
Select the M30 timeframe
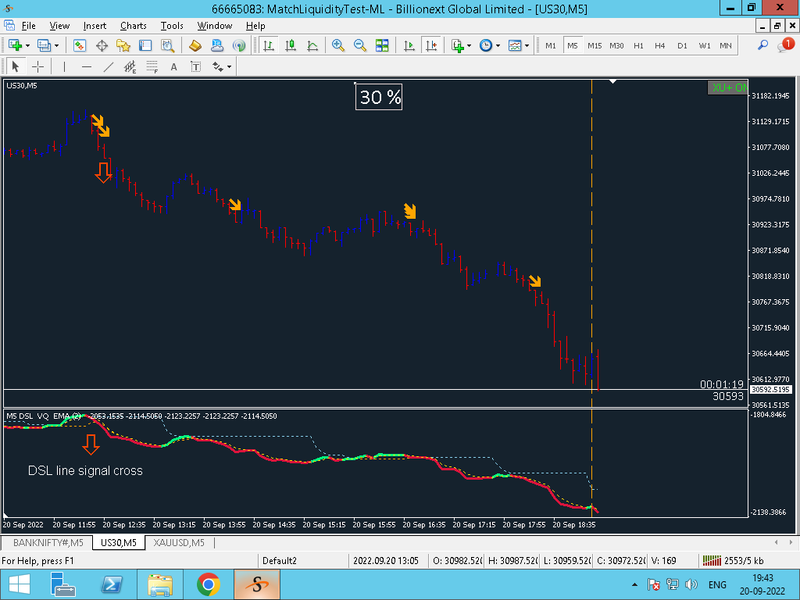(x=616, y=45)
